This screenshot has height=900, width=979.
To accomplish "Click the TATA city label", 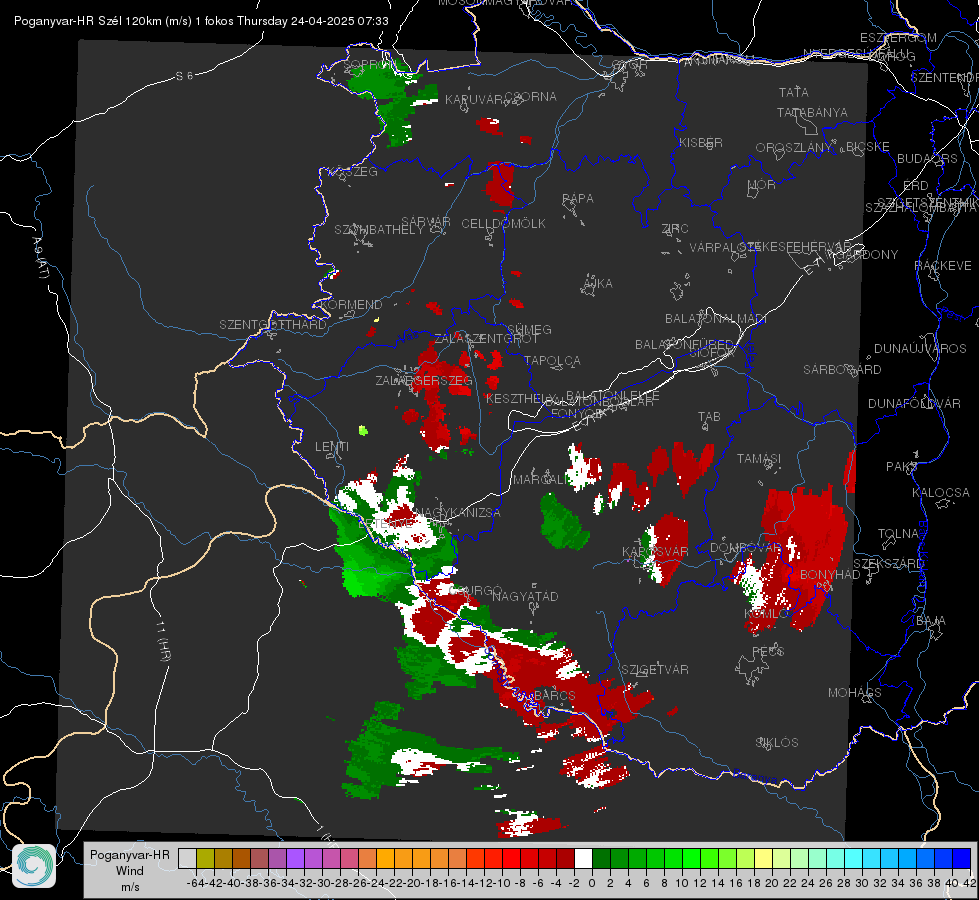I will [794, 92].
